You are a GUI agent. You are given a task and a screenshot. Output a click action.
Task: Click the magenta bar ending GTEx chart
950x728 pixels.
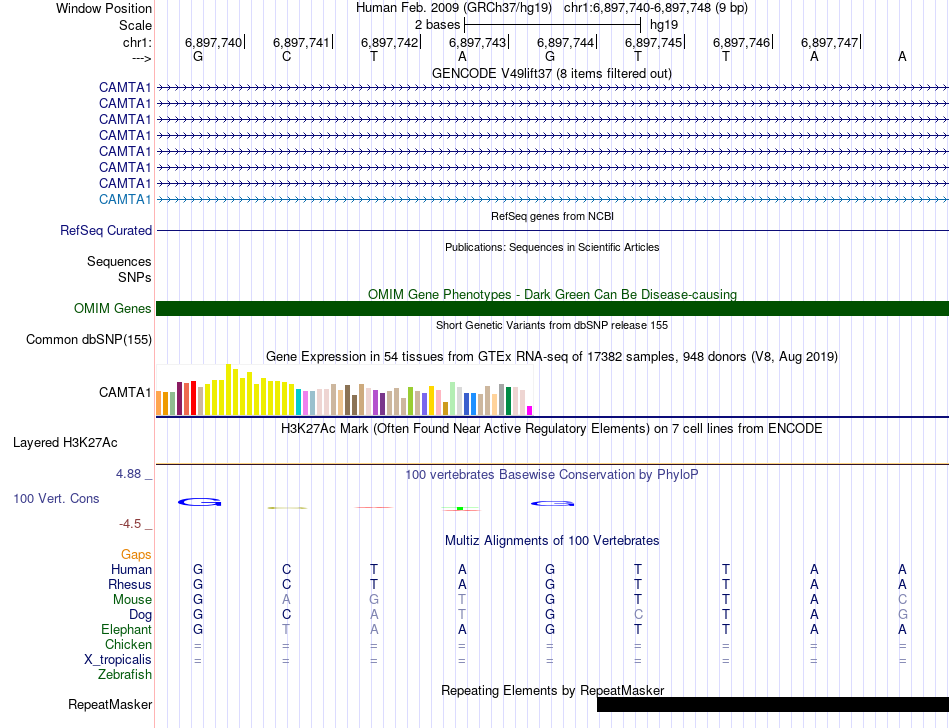point(530,409)
